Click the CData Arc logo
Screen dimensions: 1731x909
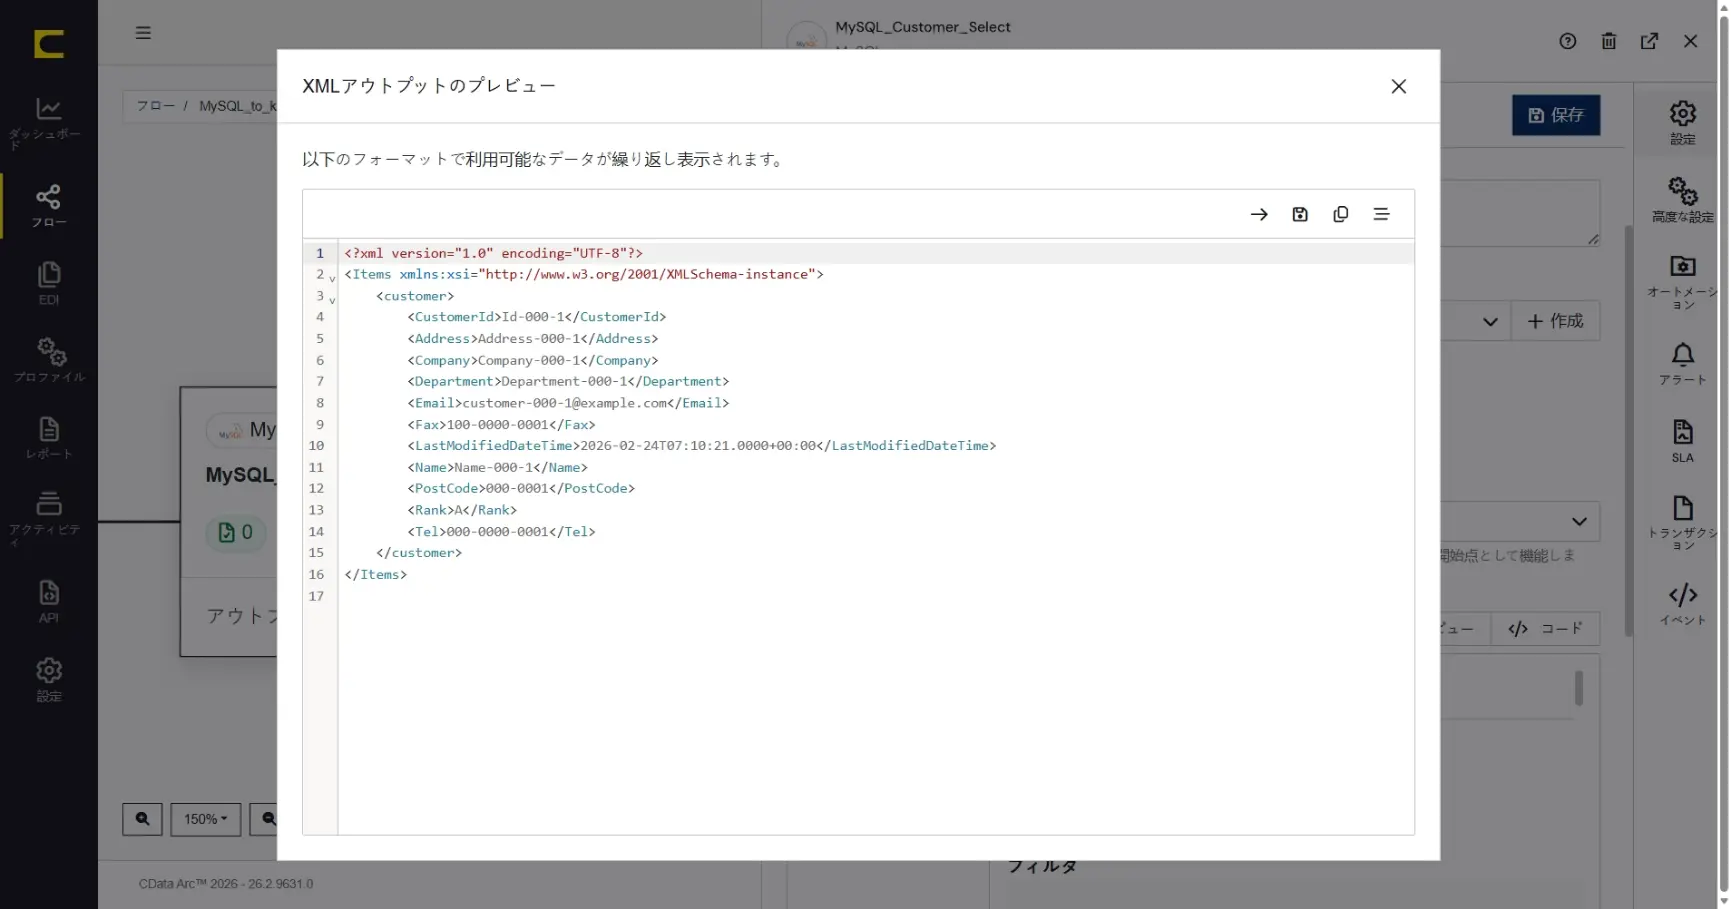[48, 43]
